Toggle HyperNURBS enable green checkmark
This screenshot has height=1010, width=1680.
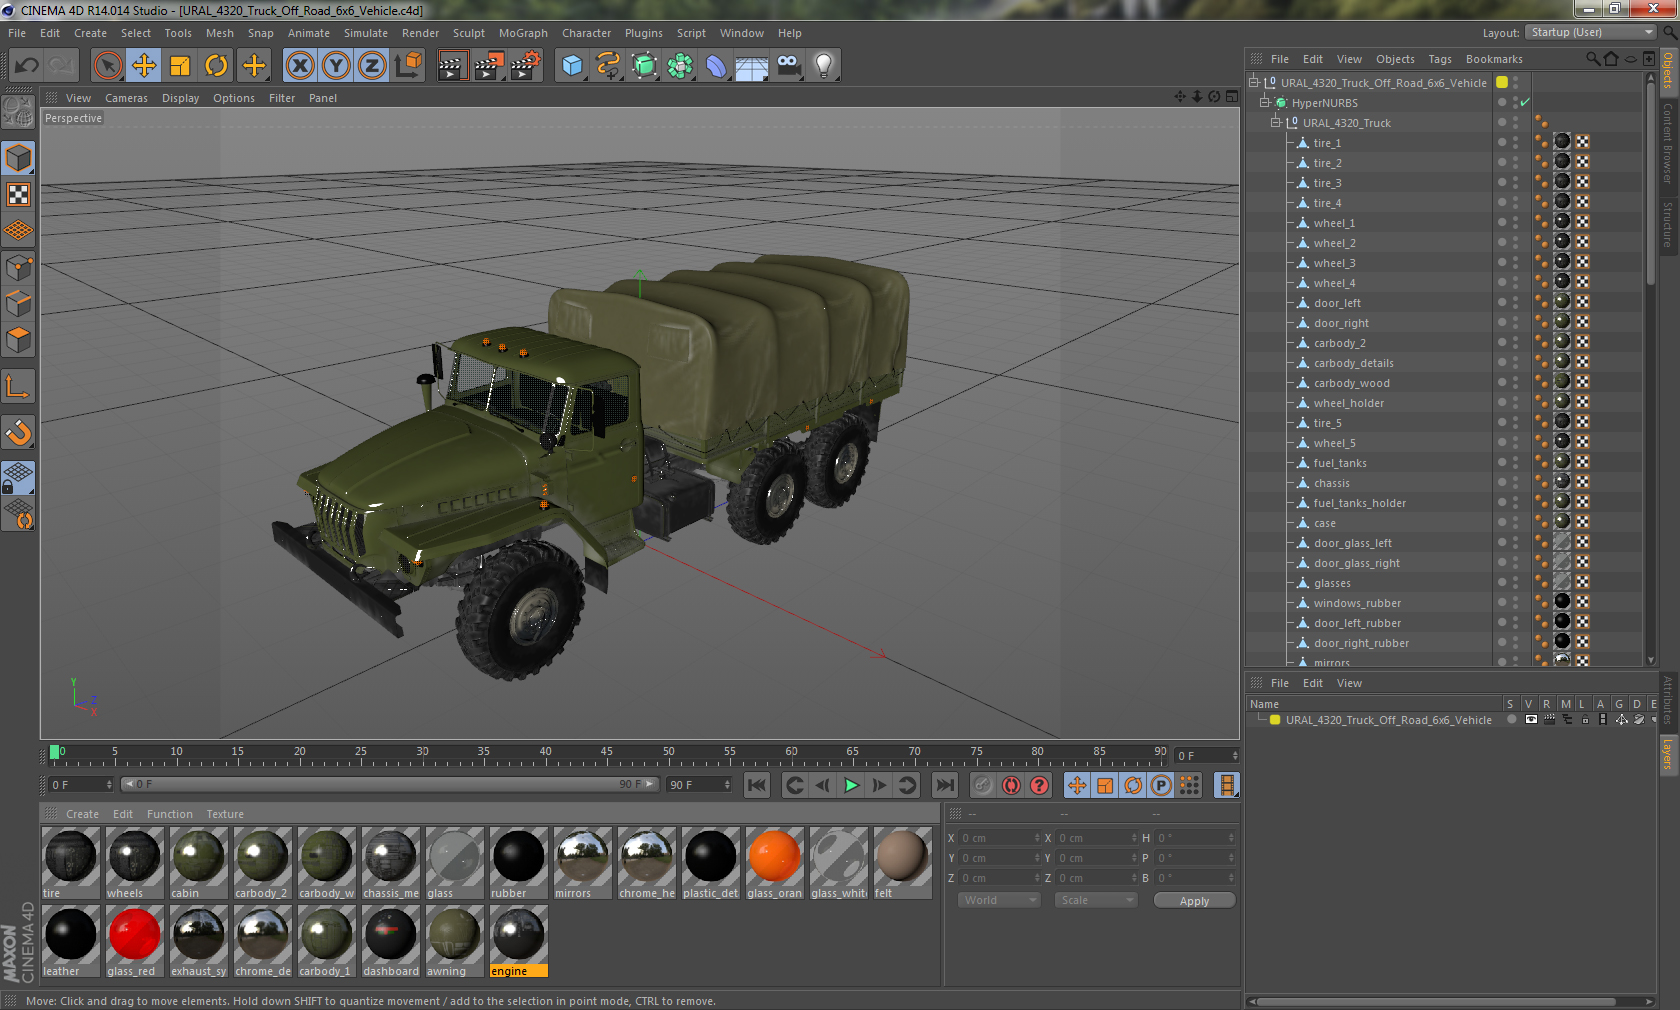[1525, 103]
